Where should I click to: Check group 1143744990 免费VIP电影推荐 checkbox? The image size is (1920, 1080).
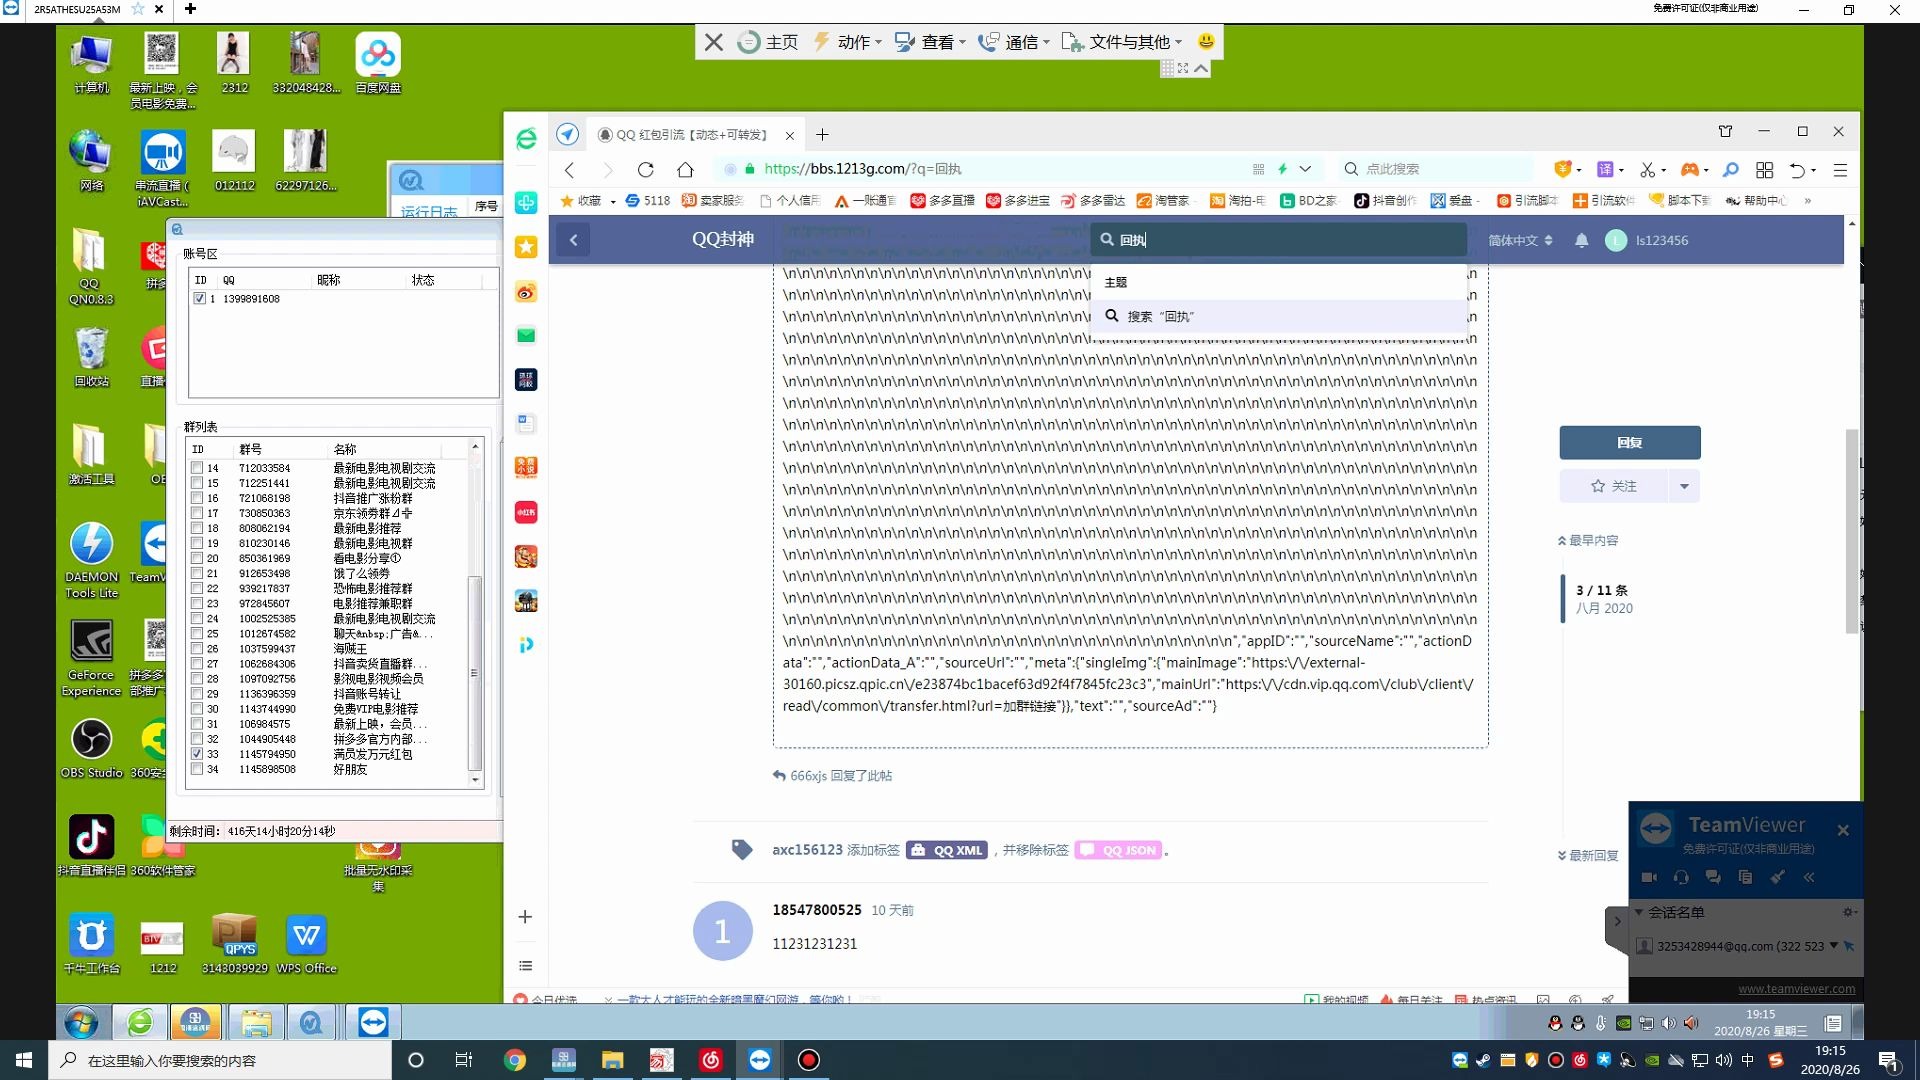coord(197,709)
